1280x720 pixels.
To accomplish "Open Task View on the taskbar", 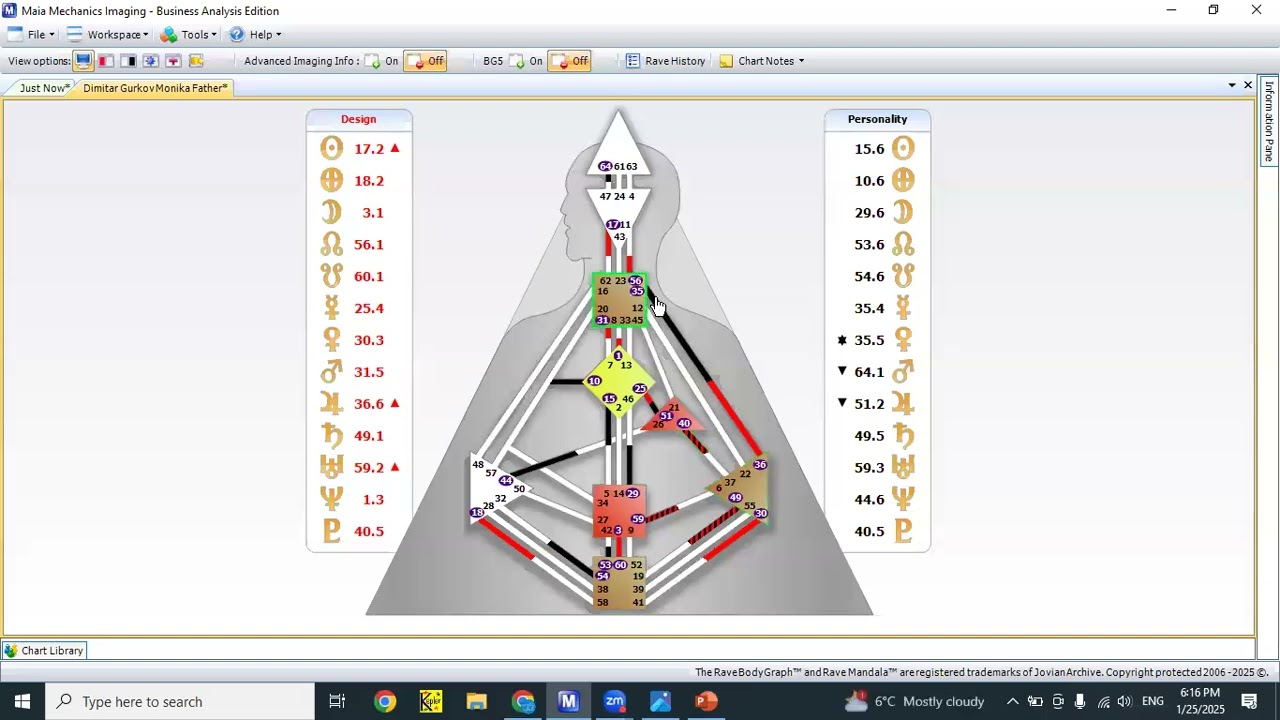I will 337,701.
